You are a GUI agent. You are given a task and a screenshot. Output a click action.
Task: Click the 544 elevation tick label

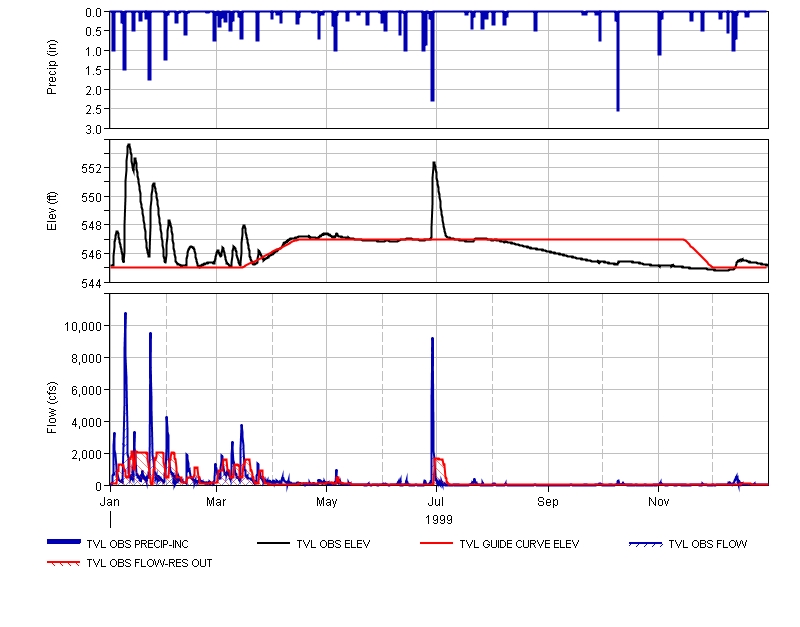pyautogui.click(x=91, y=283)
